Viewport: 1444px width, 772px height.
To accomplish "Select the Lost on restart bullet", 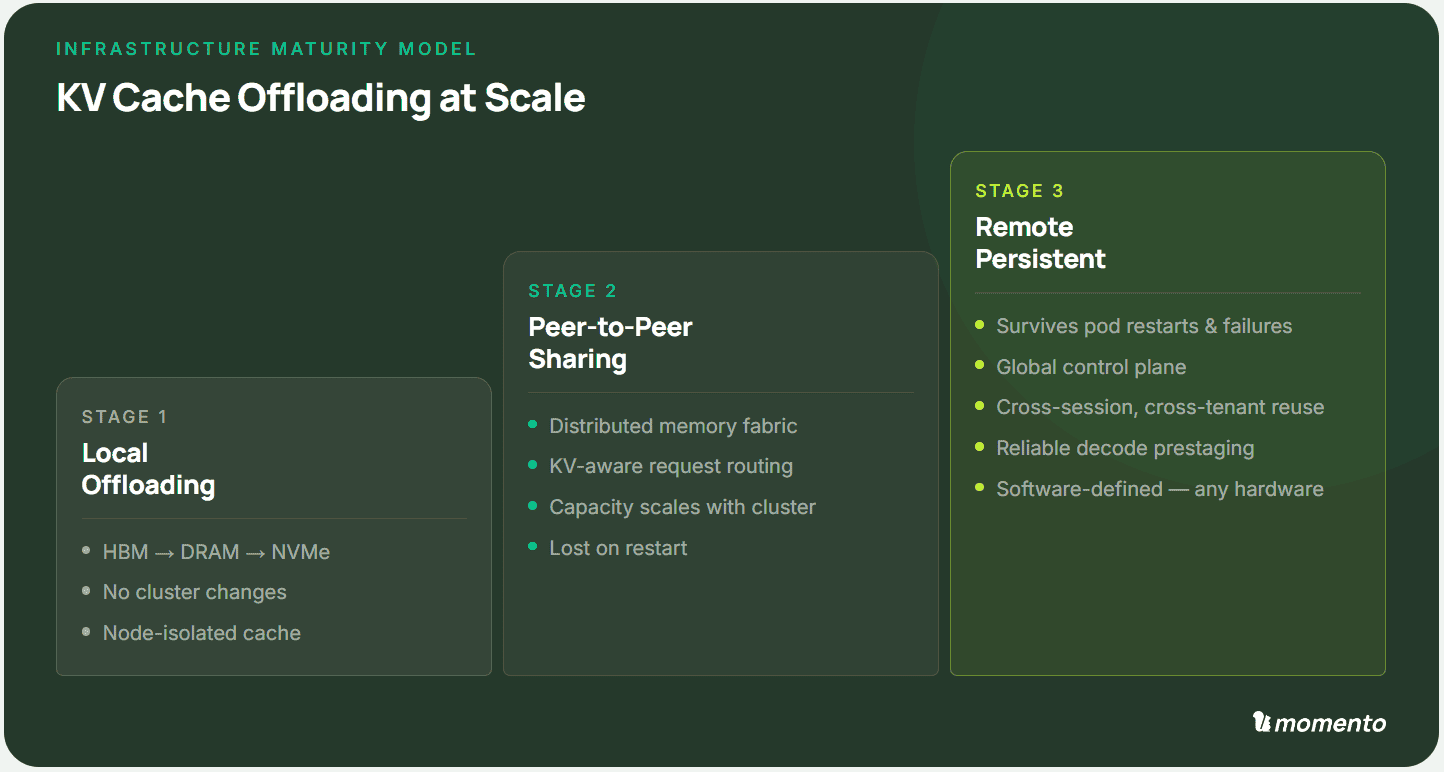I will tap(618, 548).
